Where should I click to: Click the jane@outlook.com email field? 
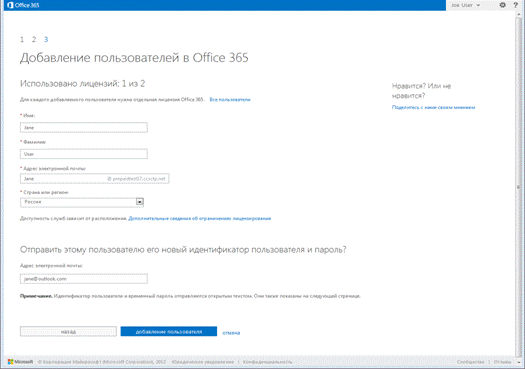pos(84,279)
